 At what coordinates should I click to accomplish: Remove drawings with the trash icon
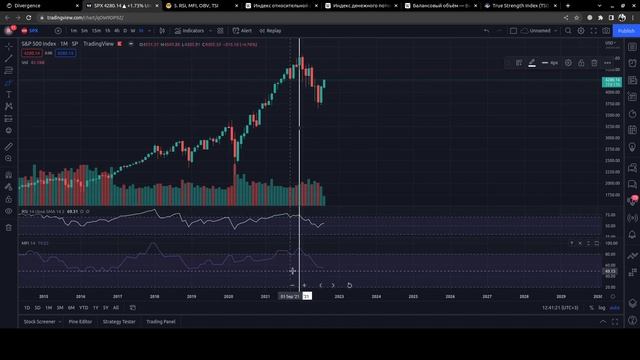9,227
